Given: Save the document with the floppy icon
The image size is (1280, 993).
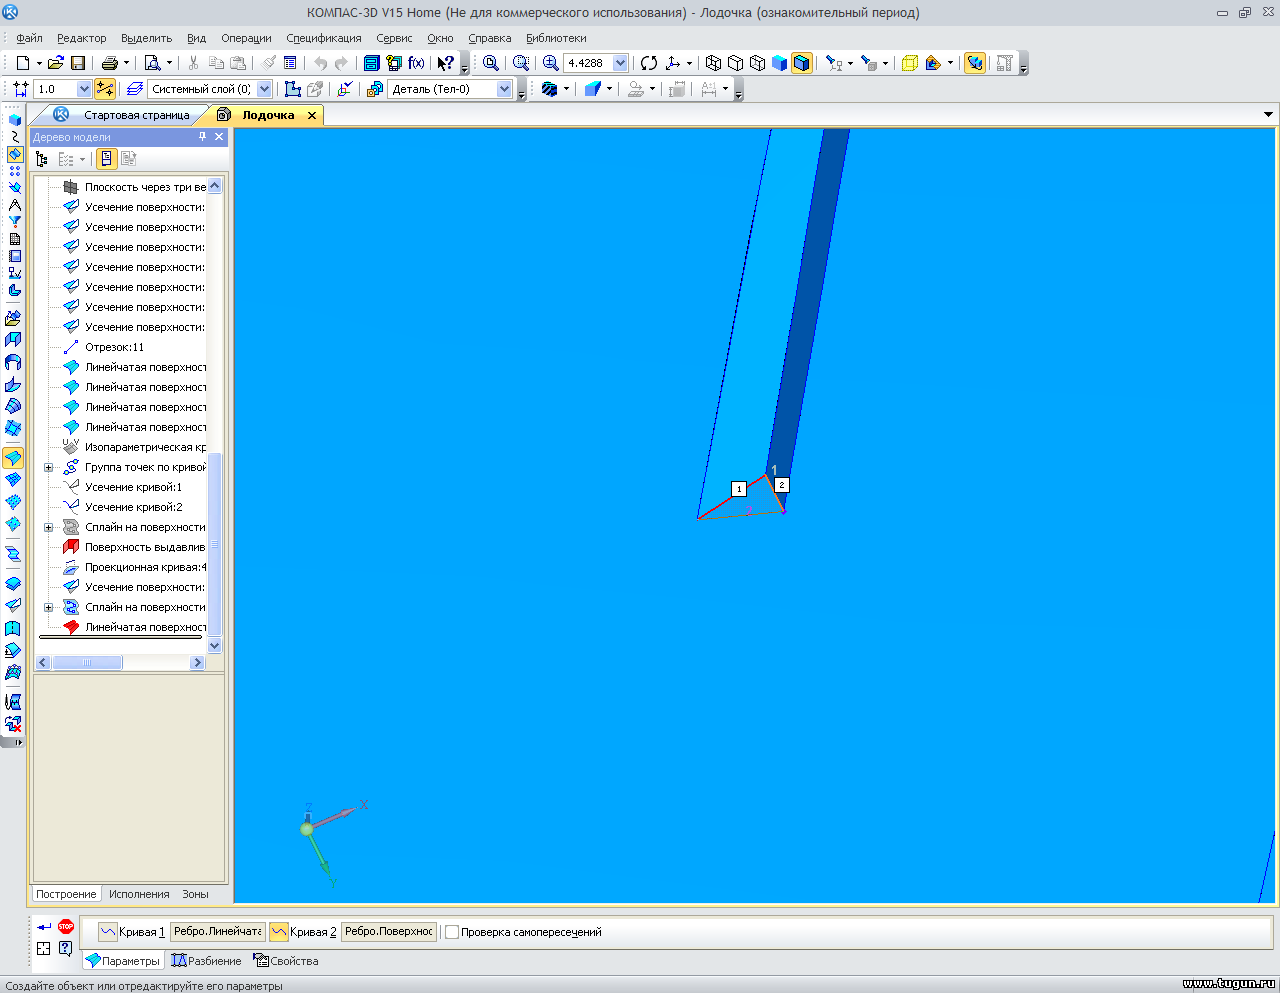Looking at the screenshot, I should click(78, 63).
